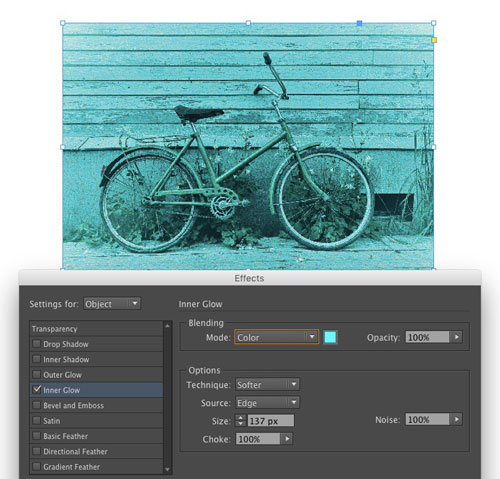Image resolution: width=500 pixels, height=479 pixels.
Task: Enable the Inner Shadow checkbox
Action: click(x=37, y=359)
